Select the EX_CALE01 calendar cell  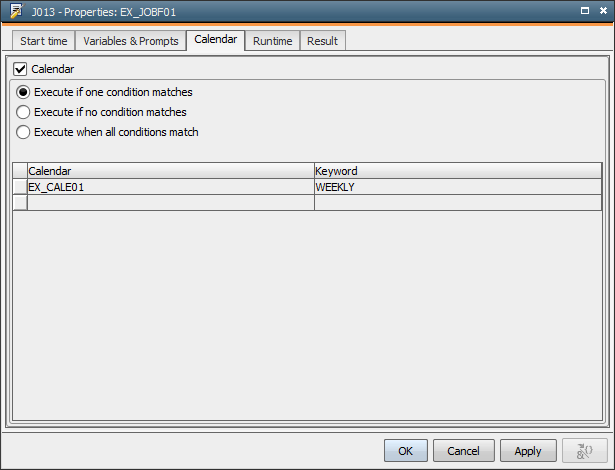click(x=170, y=187)
